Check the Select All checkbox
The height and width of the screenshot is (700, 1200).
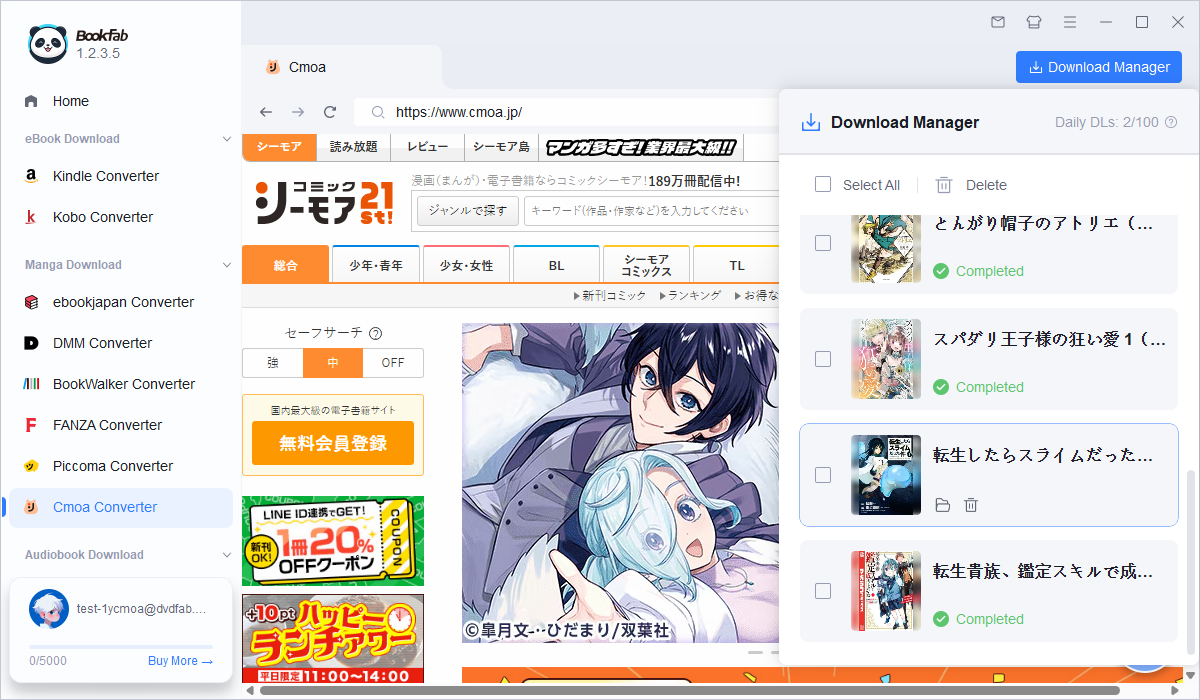(823, 185)
